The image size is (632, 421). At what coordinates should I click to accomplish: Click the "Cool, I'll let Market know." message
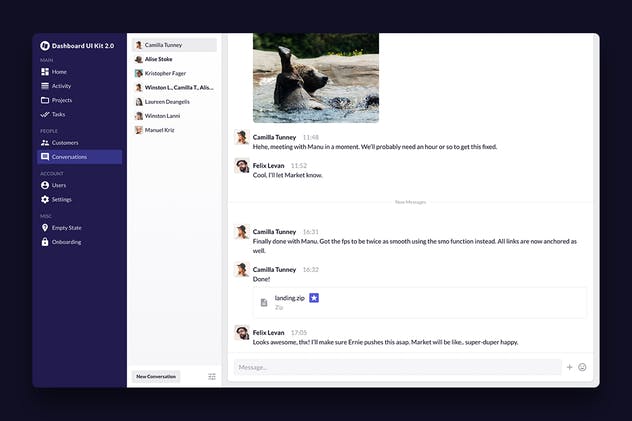click(288, 175)
